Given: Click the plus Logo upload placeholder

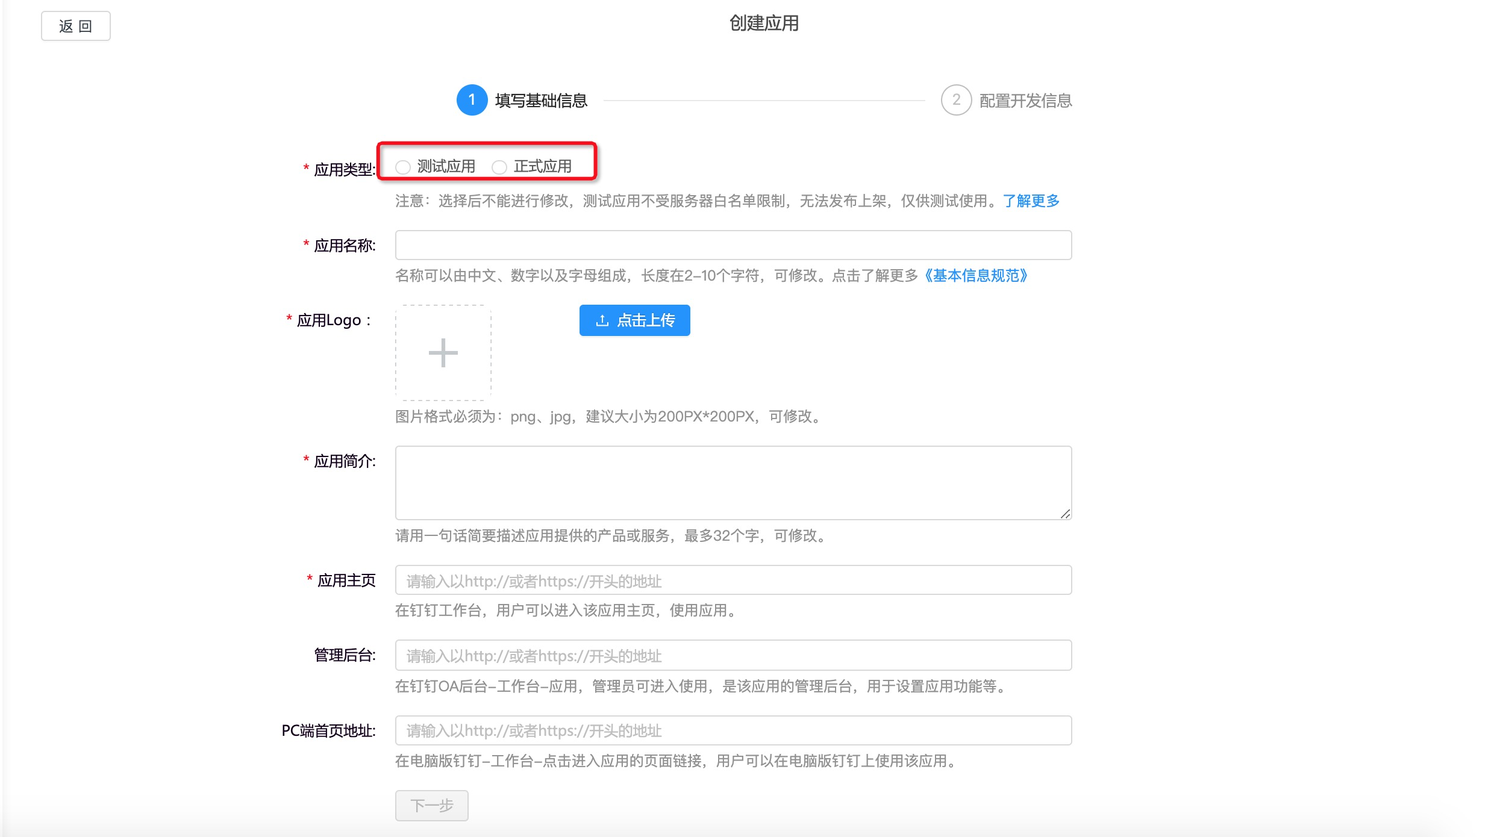Looking at the screenshot, I should [x=443, y=353].
